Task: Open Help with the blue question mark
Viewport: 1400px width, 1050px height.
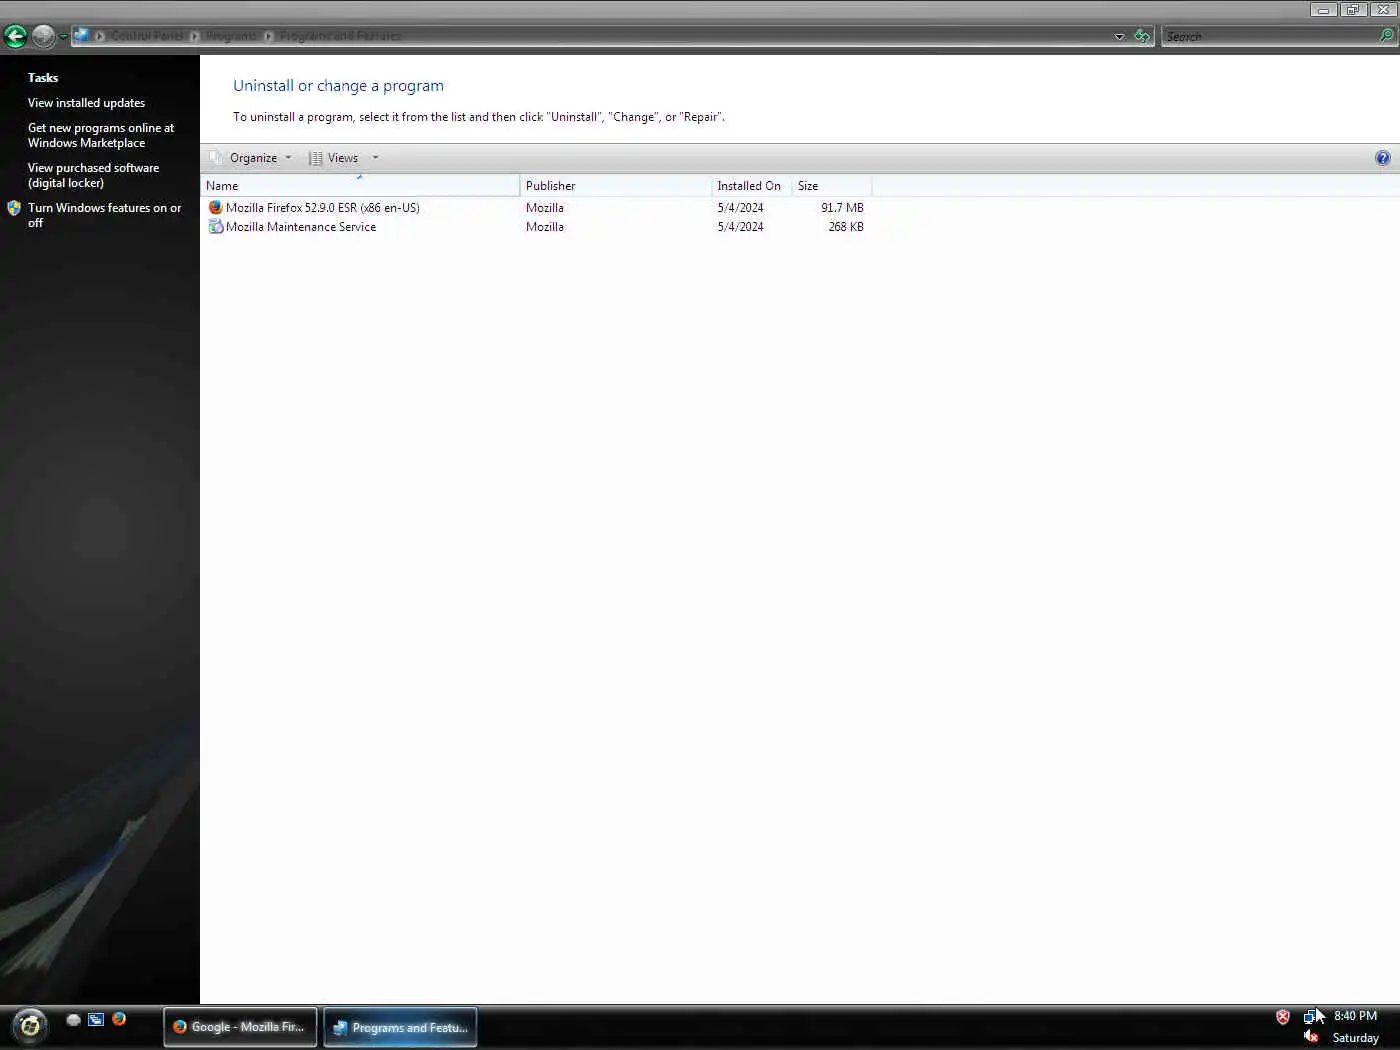Action: pyautogui.click(x=1382, y=158)
